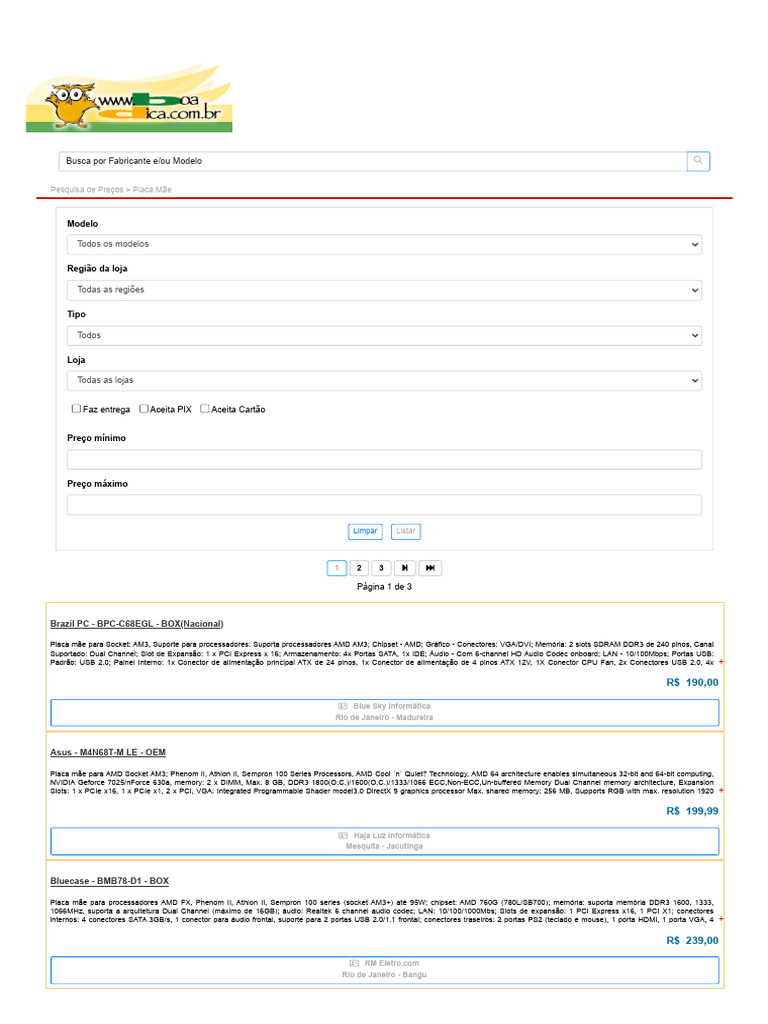The width and height of the screenshot is (768, 1024).
Task: Tick the Aceita PIX checkbox
Action: click(x=144, y=409)
